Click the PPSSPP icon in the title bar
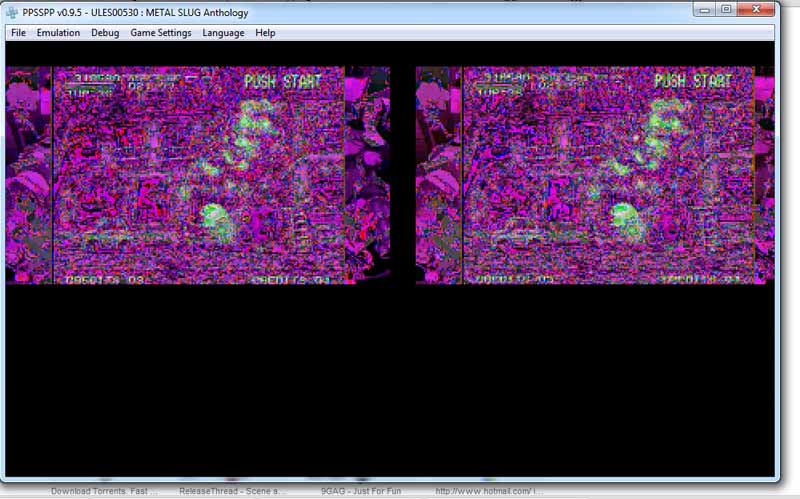The image size is (800, 499). 11,12
